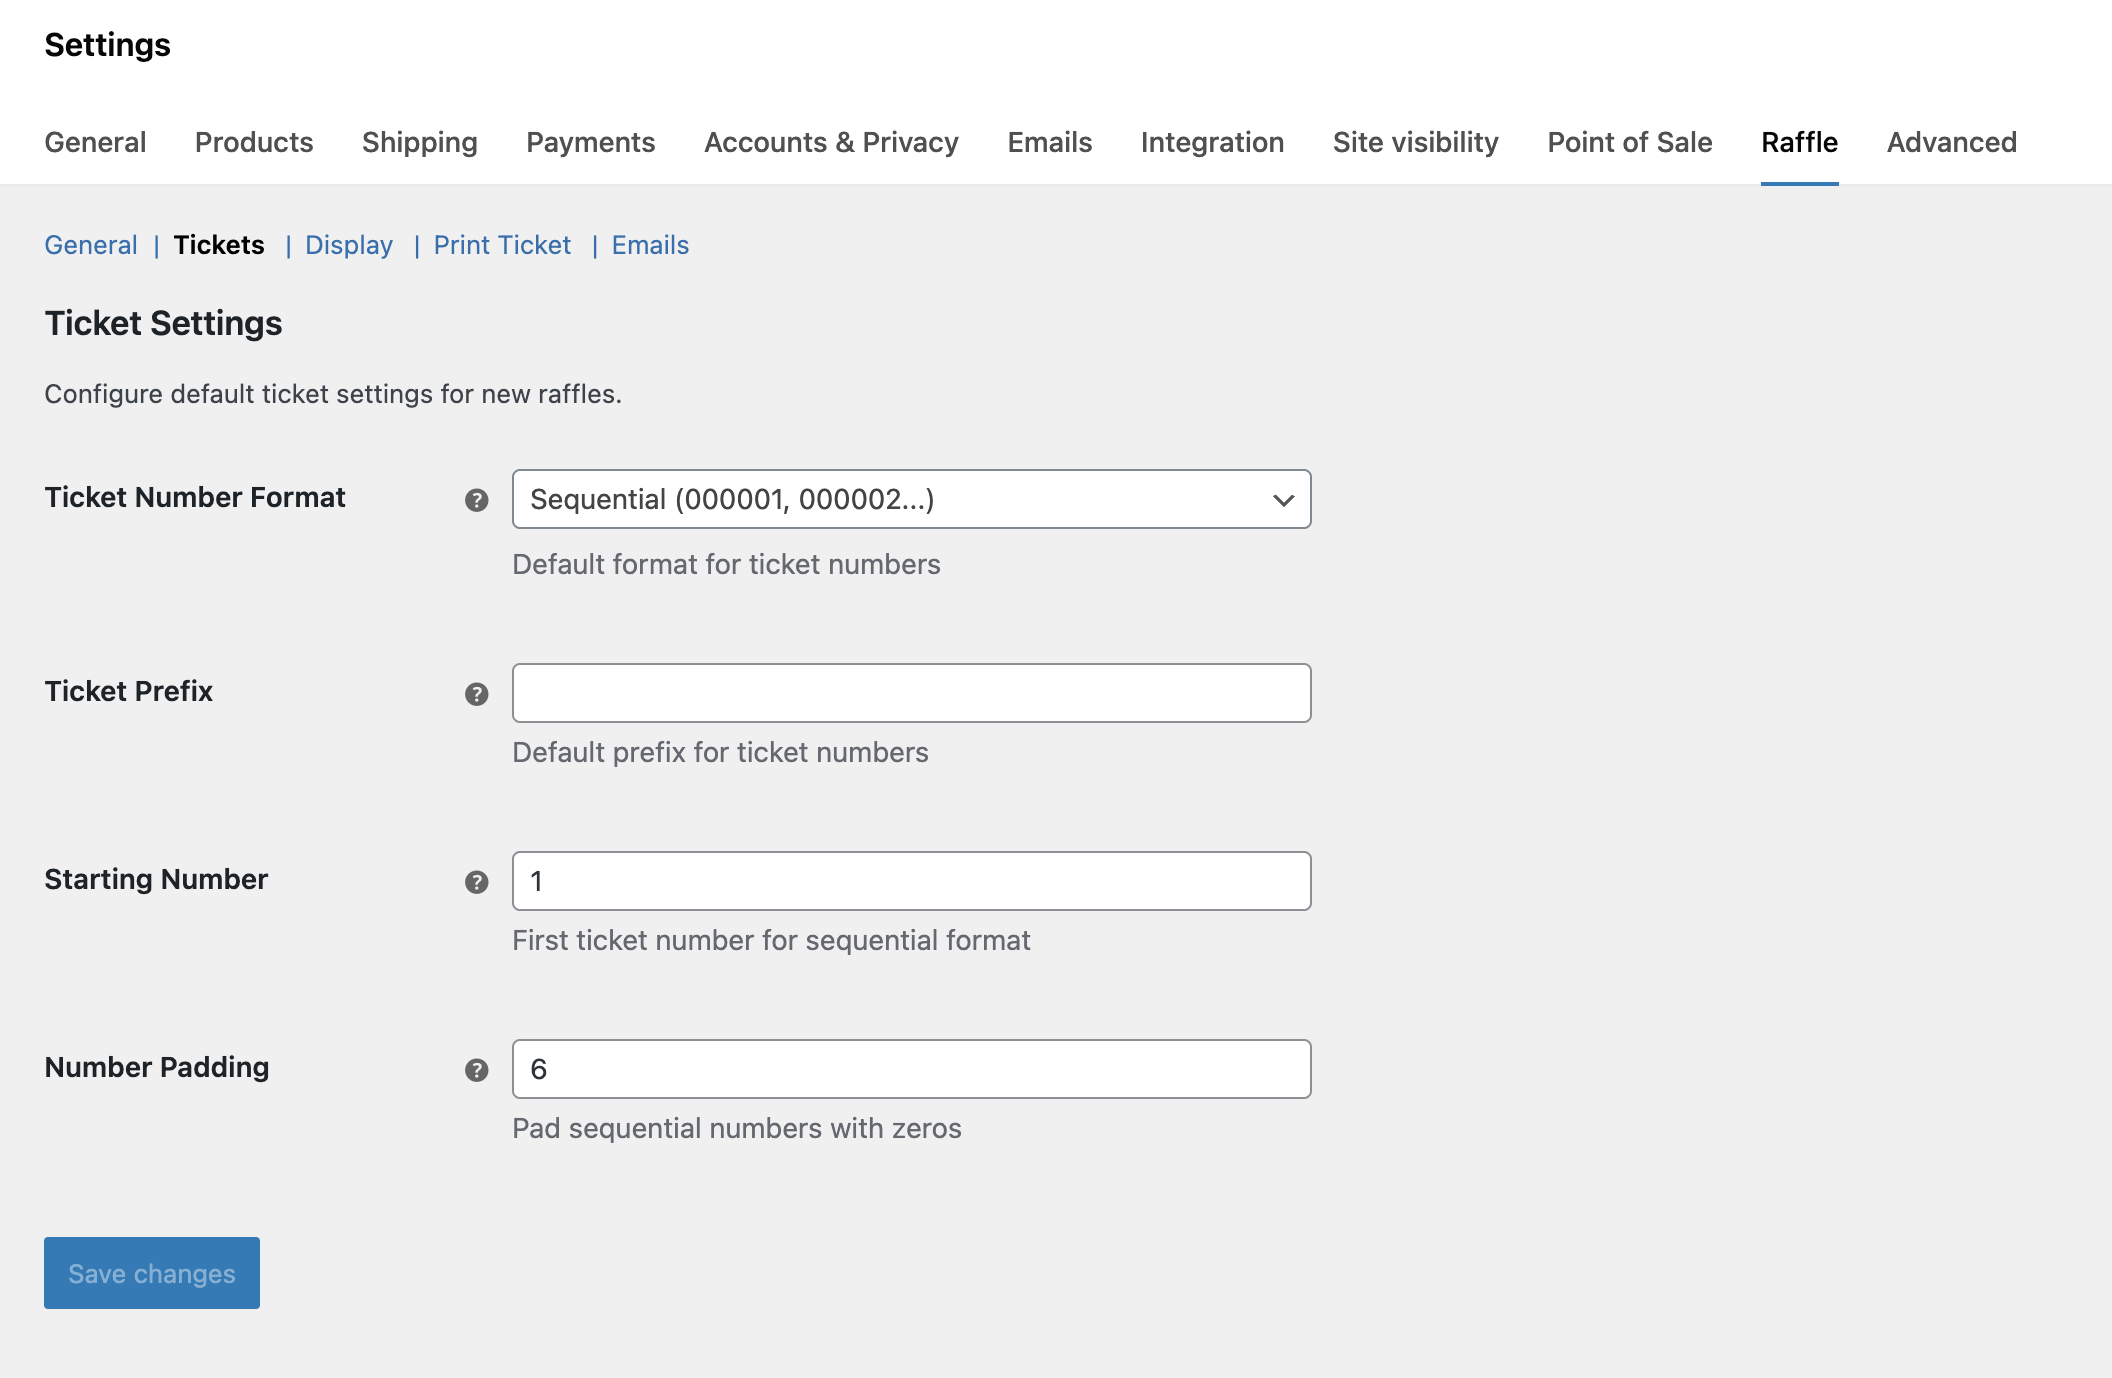Open the Point of Sale tab

[x=1629, y=142]
